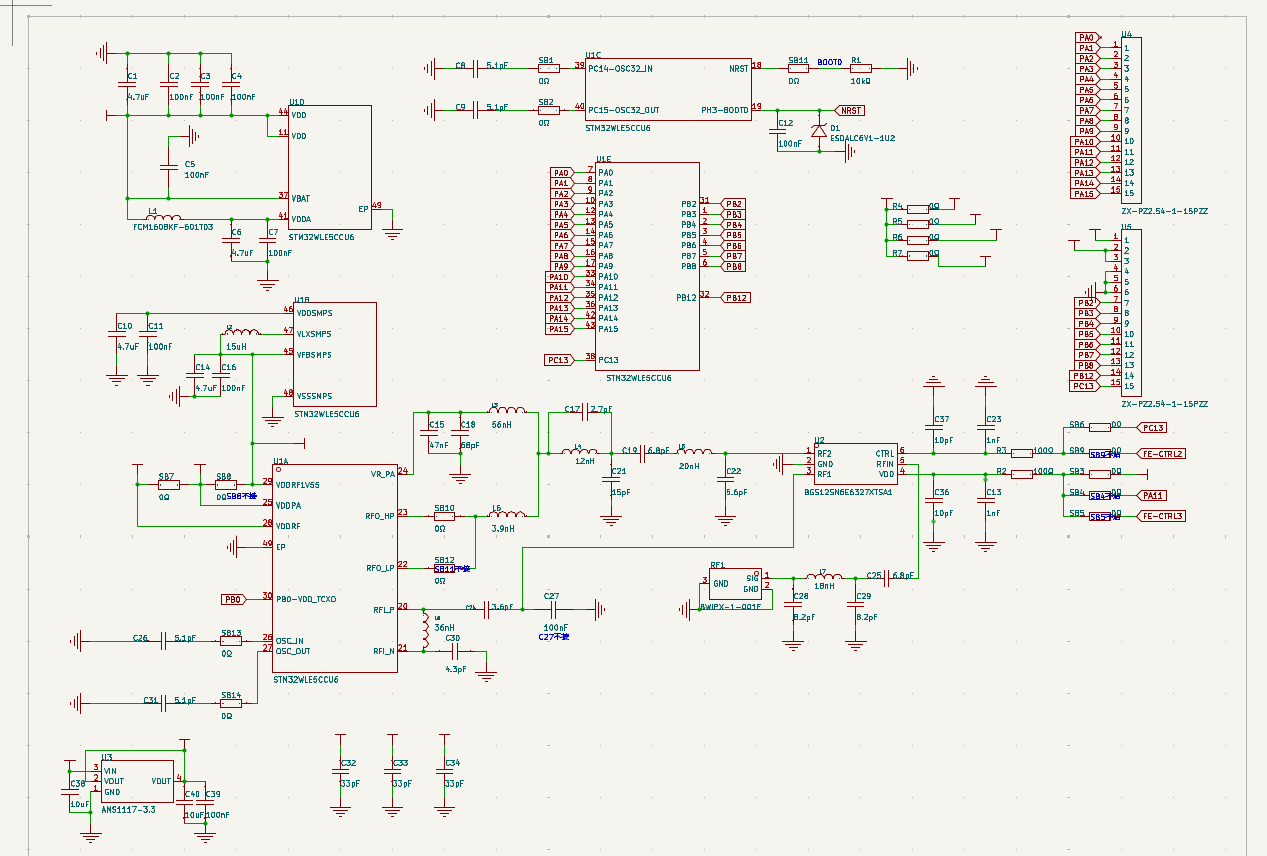Click the L1 ferrite bead inductor symbol
This screenshot has height=856, width=1267.
click(165, 218)
